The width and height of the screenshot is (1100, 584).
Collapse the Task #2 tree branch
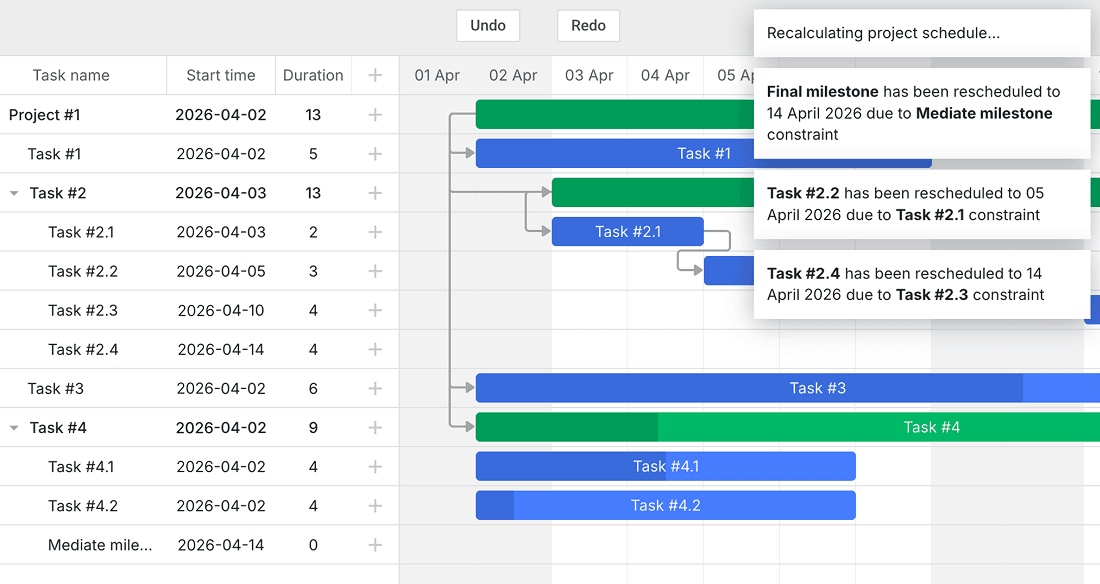14,193
